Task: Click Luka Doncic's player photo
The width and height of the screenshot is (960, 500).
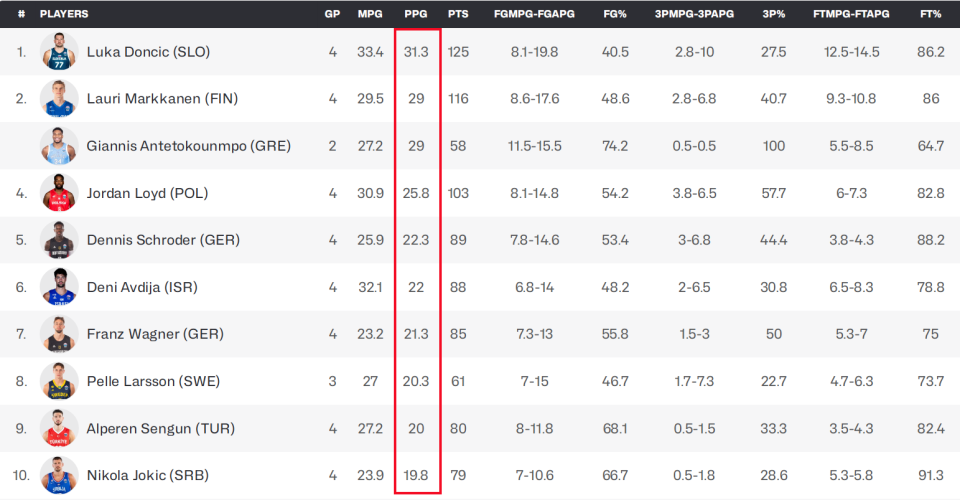Action: click(59, 51)
